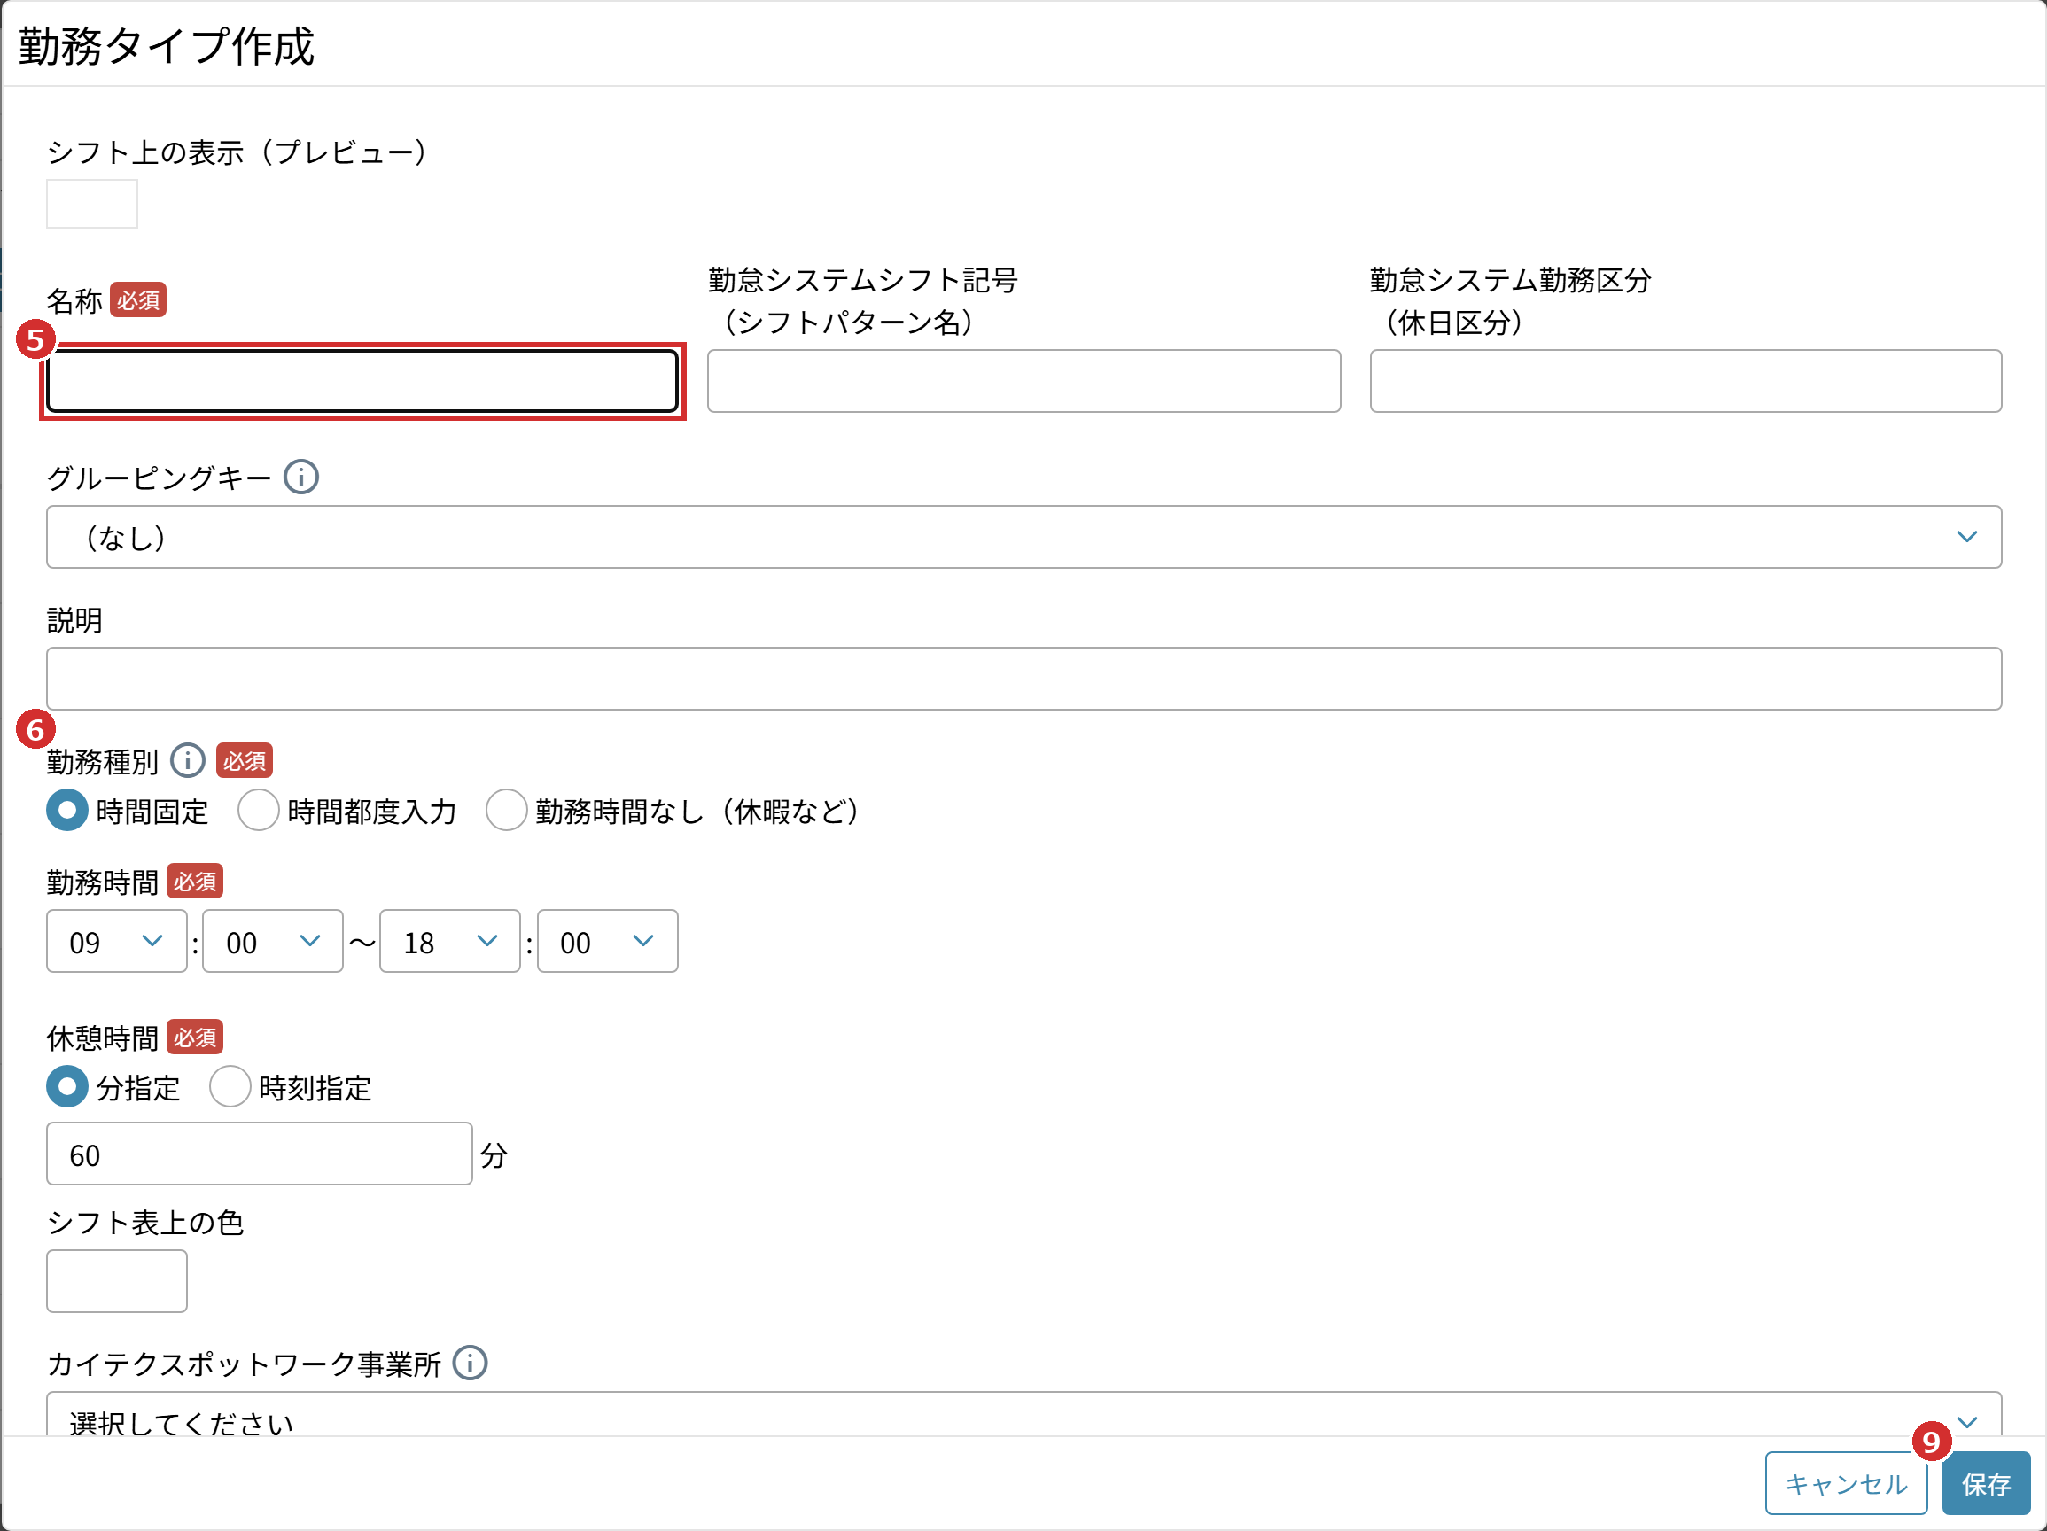Image resolution: width=2047 pixels, height=1531 pixels.
Task: Click the break minutes field showing 60
Action: [259, 1154]
